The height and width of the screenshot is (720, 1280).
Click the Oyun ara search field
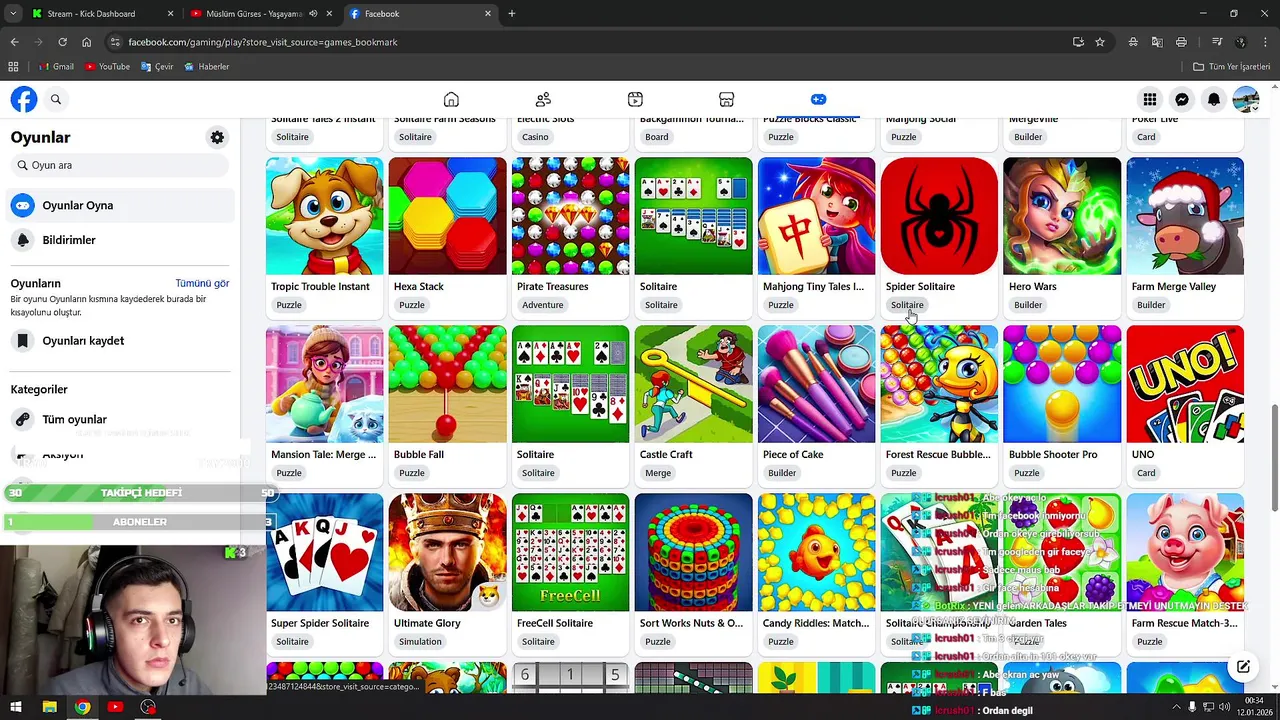pos(120,165)
